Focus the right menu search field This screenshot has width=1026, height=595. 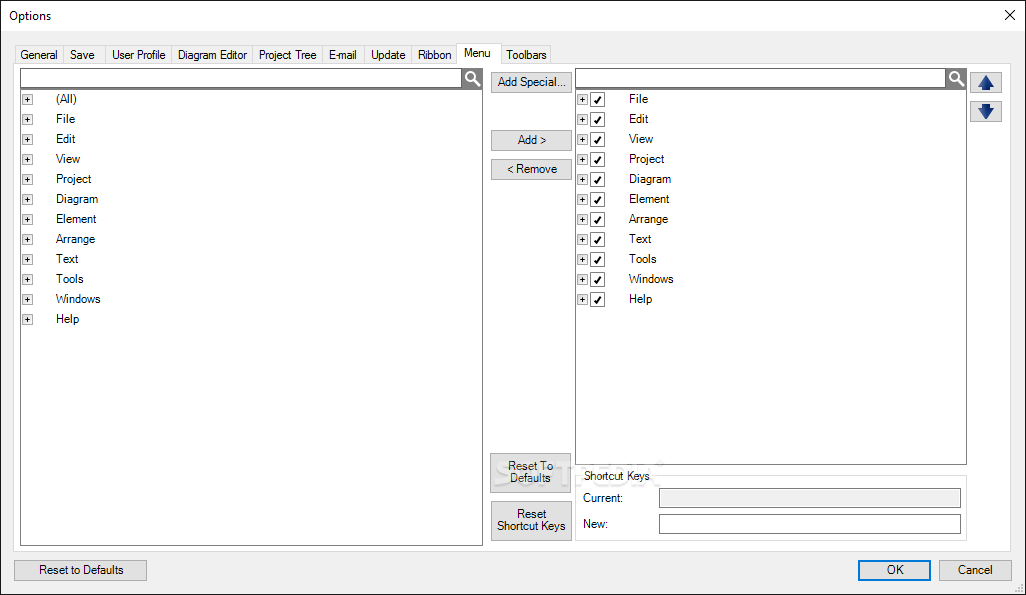(x=761, y=79)
